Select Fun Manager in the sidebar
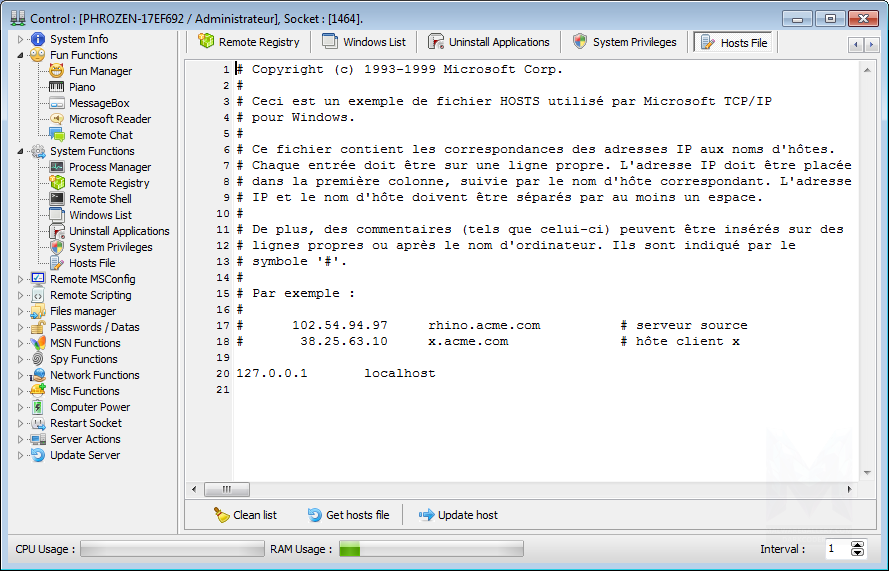 [x=100, y=71]
